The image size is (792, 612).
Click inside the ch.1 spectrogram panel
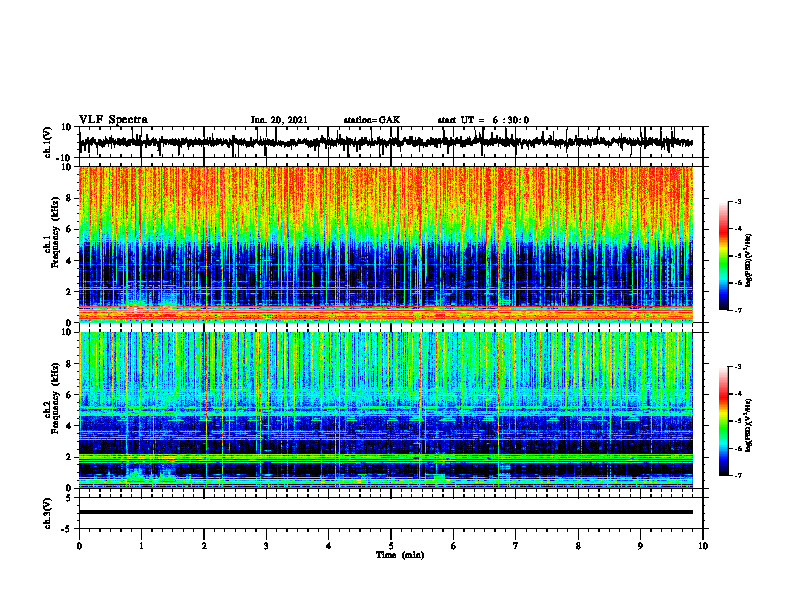(x=385, y=244)
